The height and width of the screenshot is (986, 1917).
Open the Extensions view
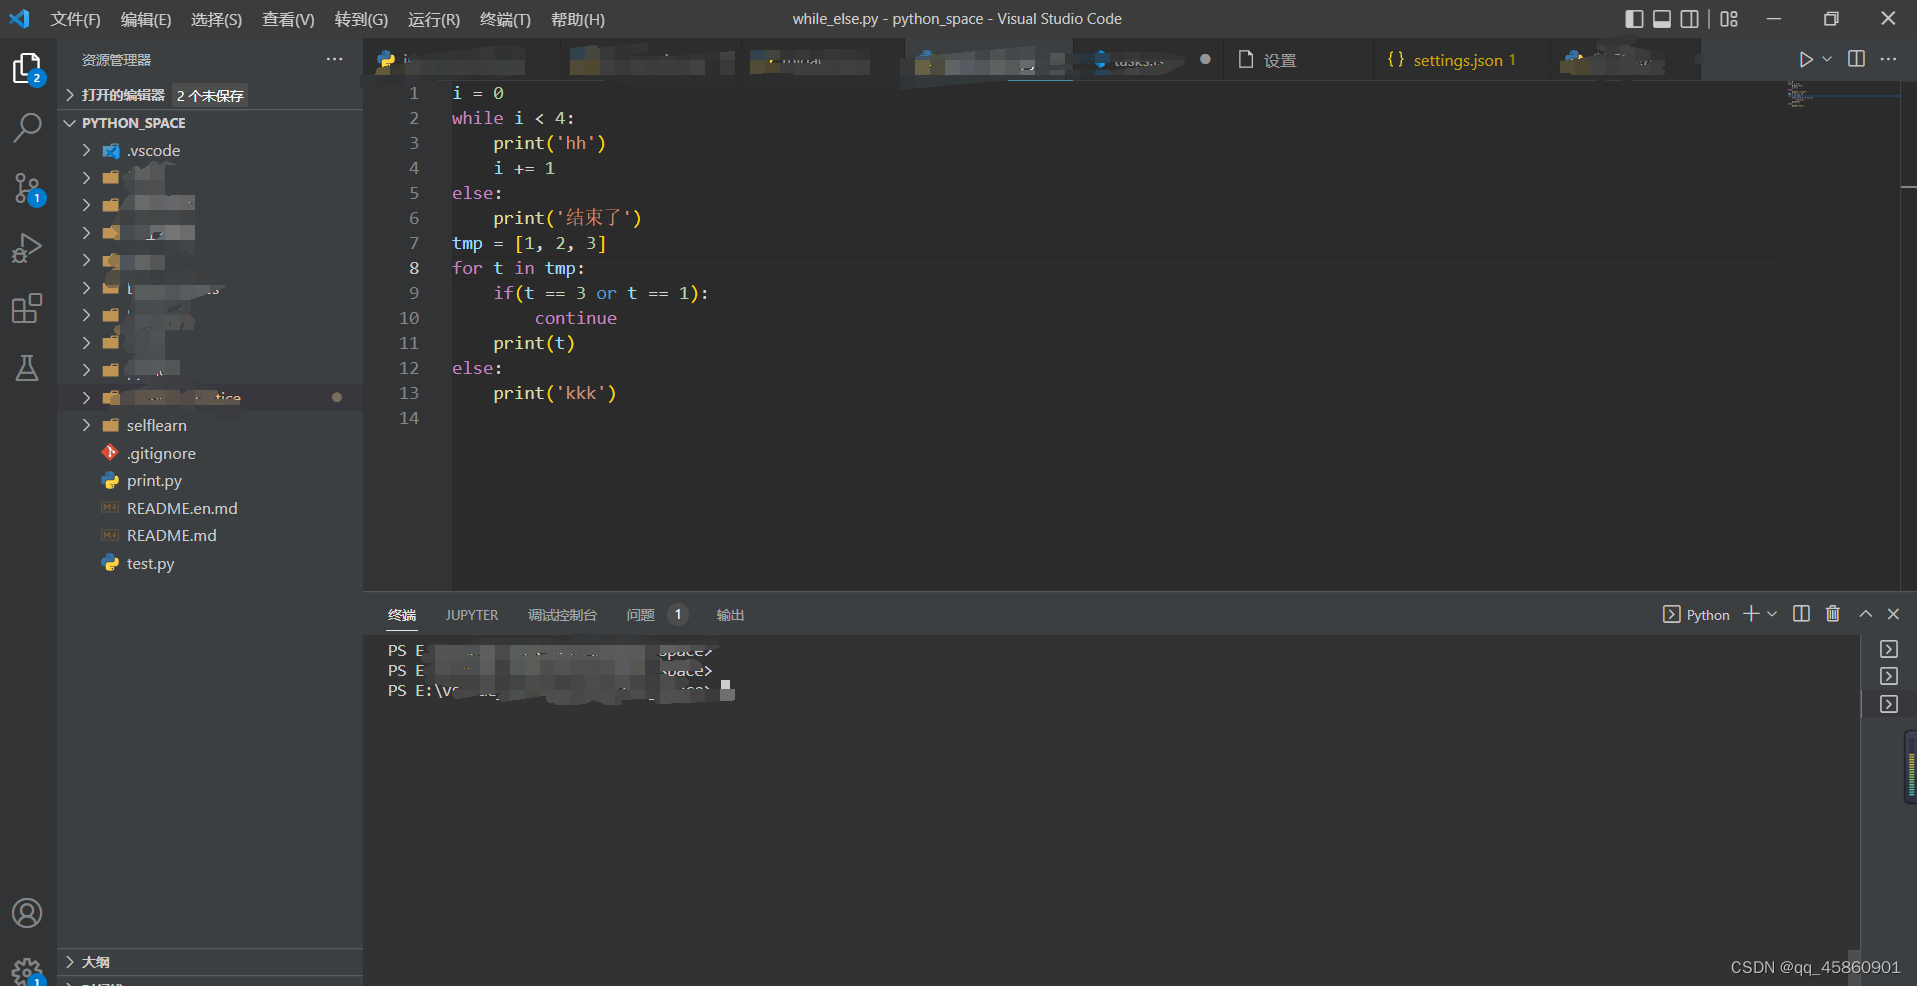[x=27, y=308]
